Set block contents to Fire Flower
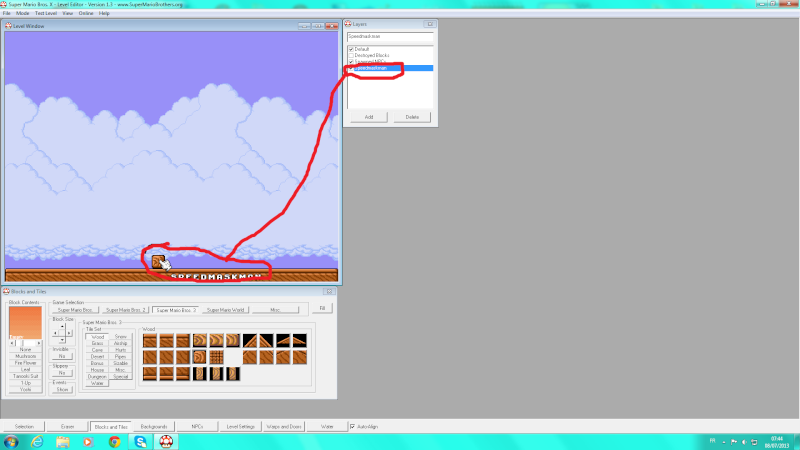The width and height of the screenshot is (800, 450). tap(26, 363)
